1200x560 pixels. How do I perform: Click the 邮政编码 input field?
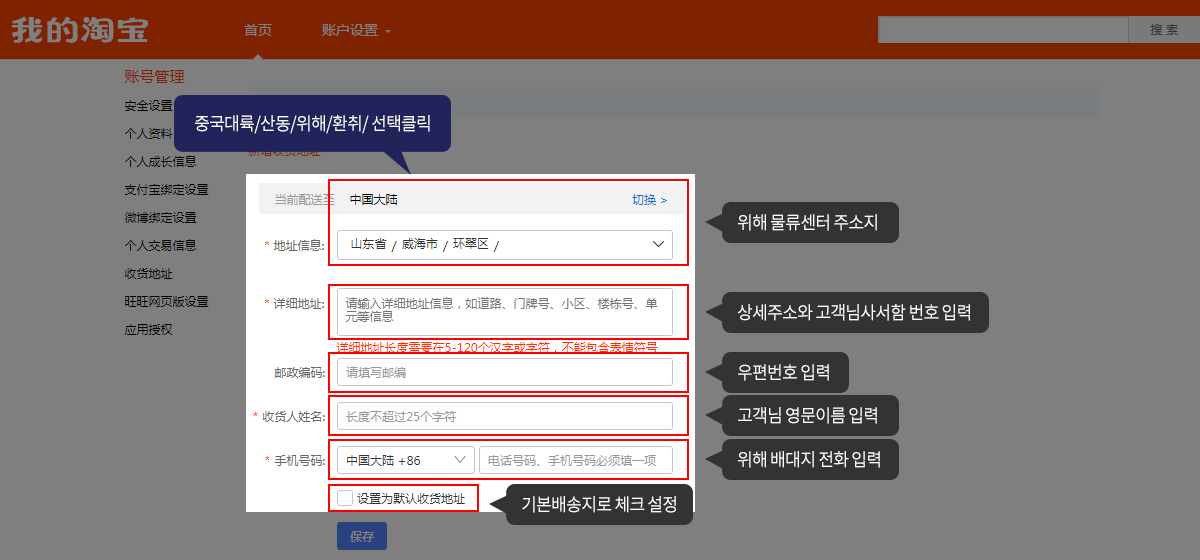pyautogui.click(x=505, y=372)
